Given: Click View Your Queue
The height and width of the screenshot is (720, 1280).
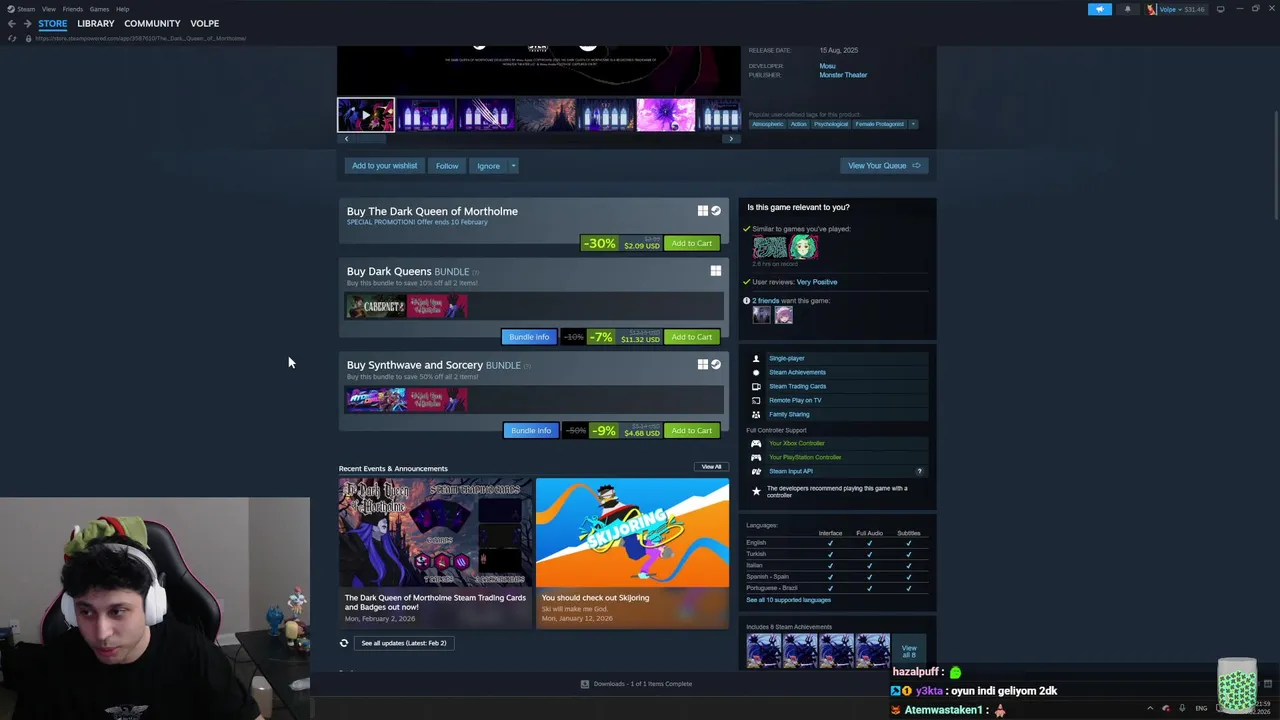Looking at the screenshot, I should [x=884, y=166].
